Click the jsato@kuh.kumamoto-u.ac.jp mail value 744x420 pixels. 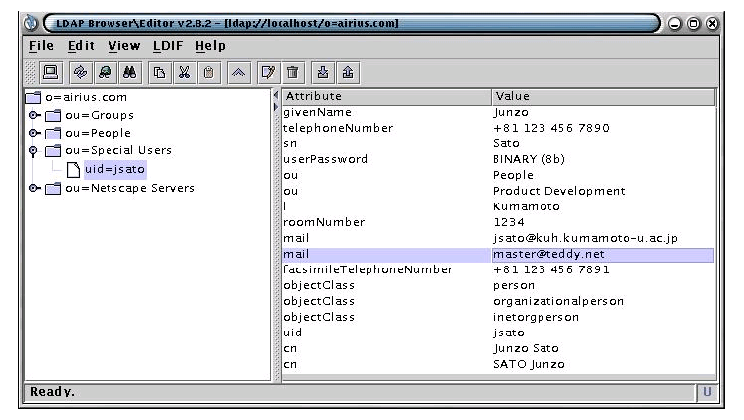585,238
